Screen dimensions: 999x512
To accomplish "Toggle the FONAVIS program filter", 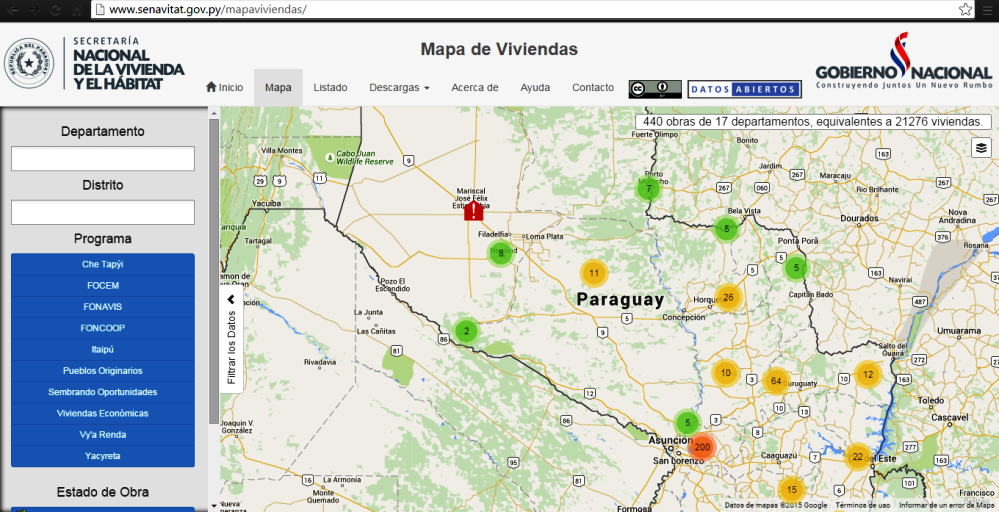I will 103,307.
